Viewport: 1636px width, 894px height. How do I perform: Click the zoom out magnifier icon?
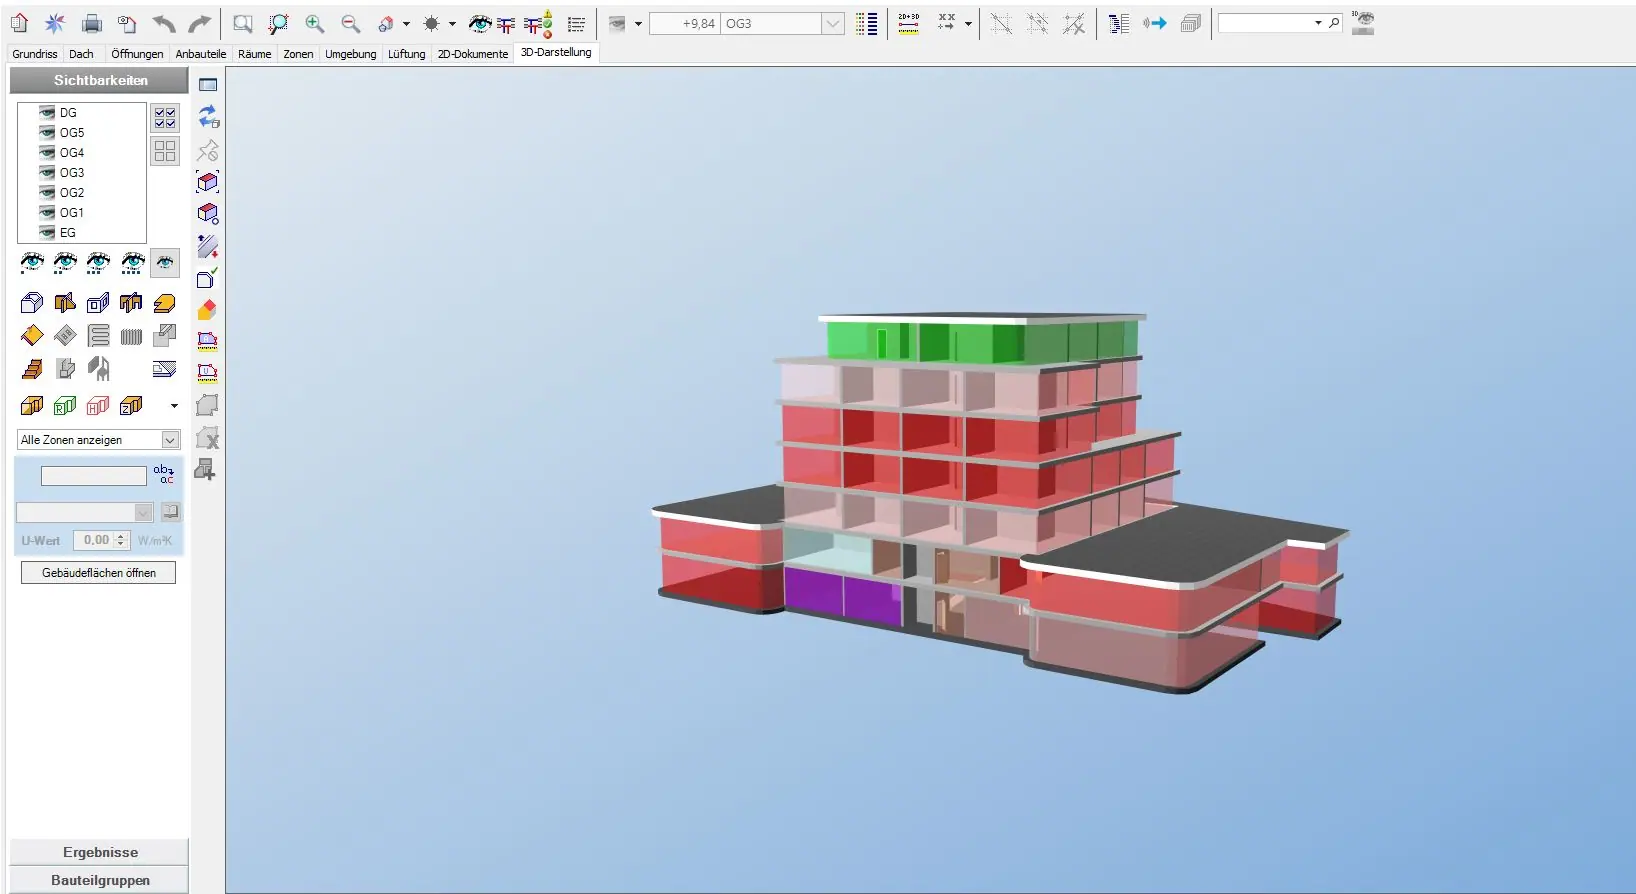(350, 23)
